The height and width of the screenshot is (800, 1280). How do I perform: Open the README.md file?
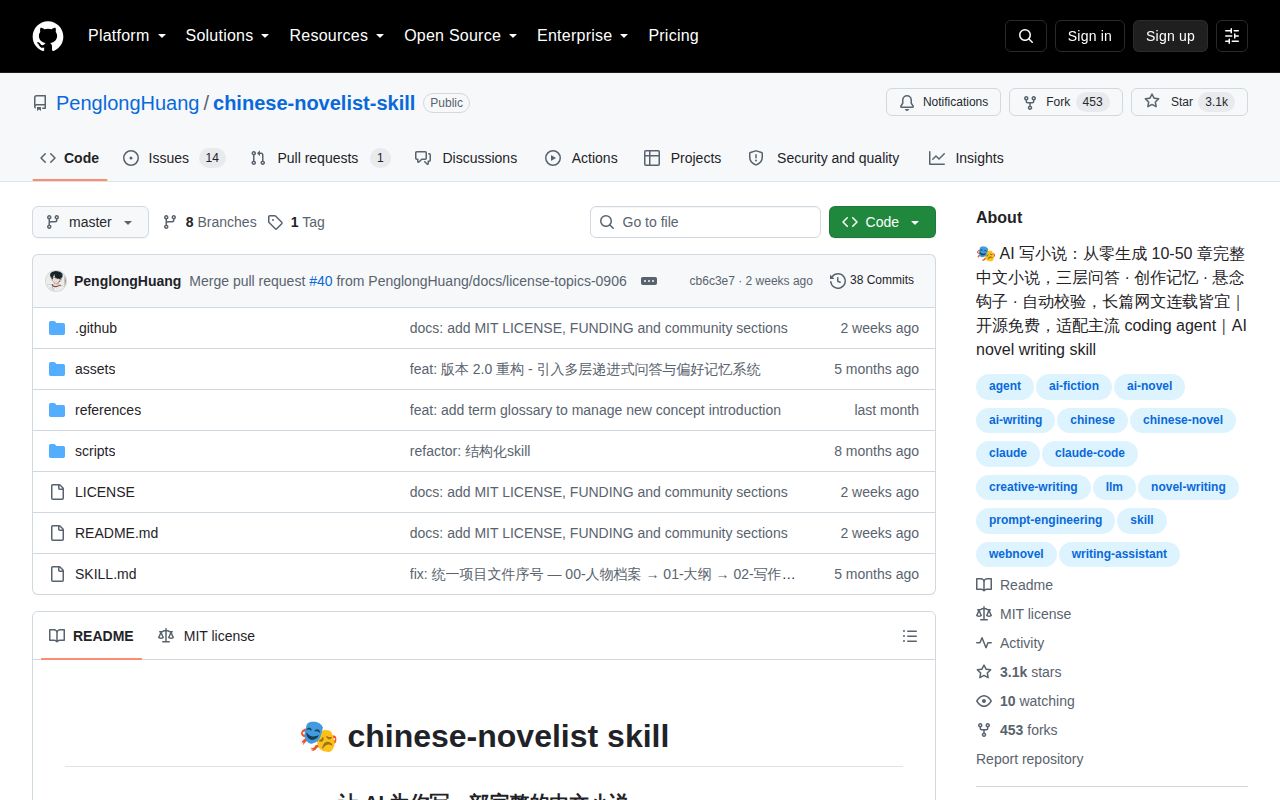coord(116,533)
